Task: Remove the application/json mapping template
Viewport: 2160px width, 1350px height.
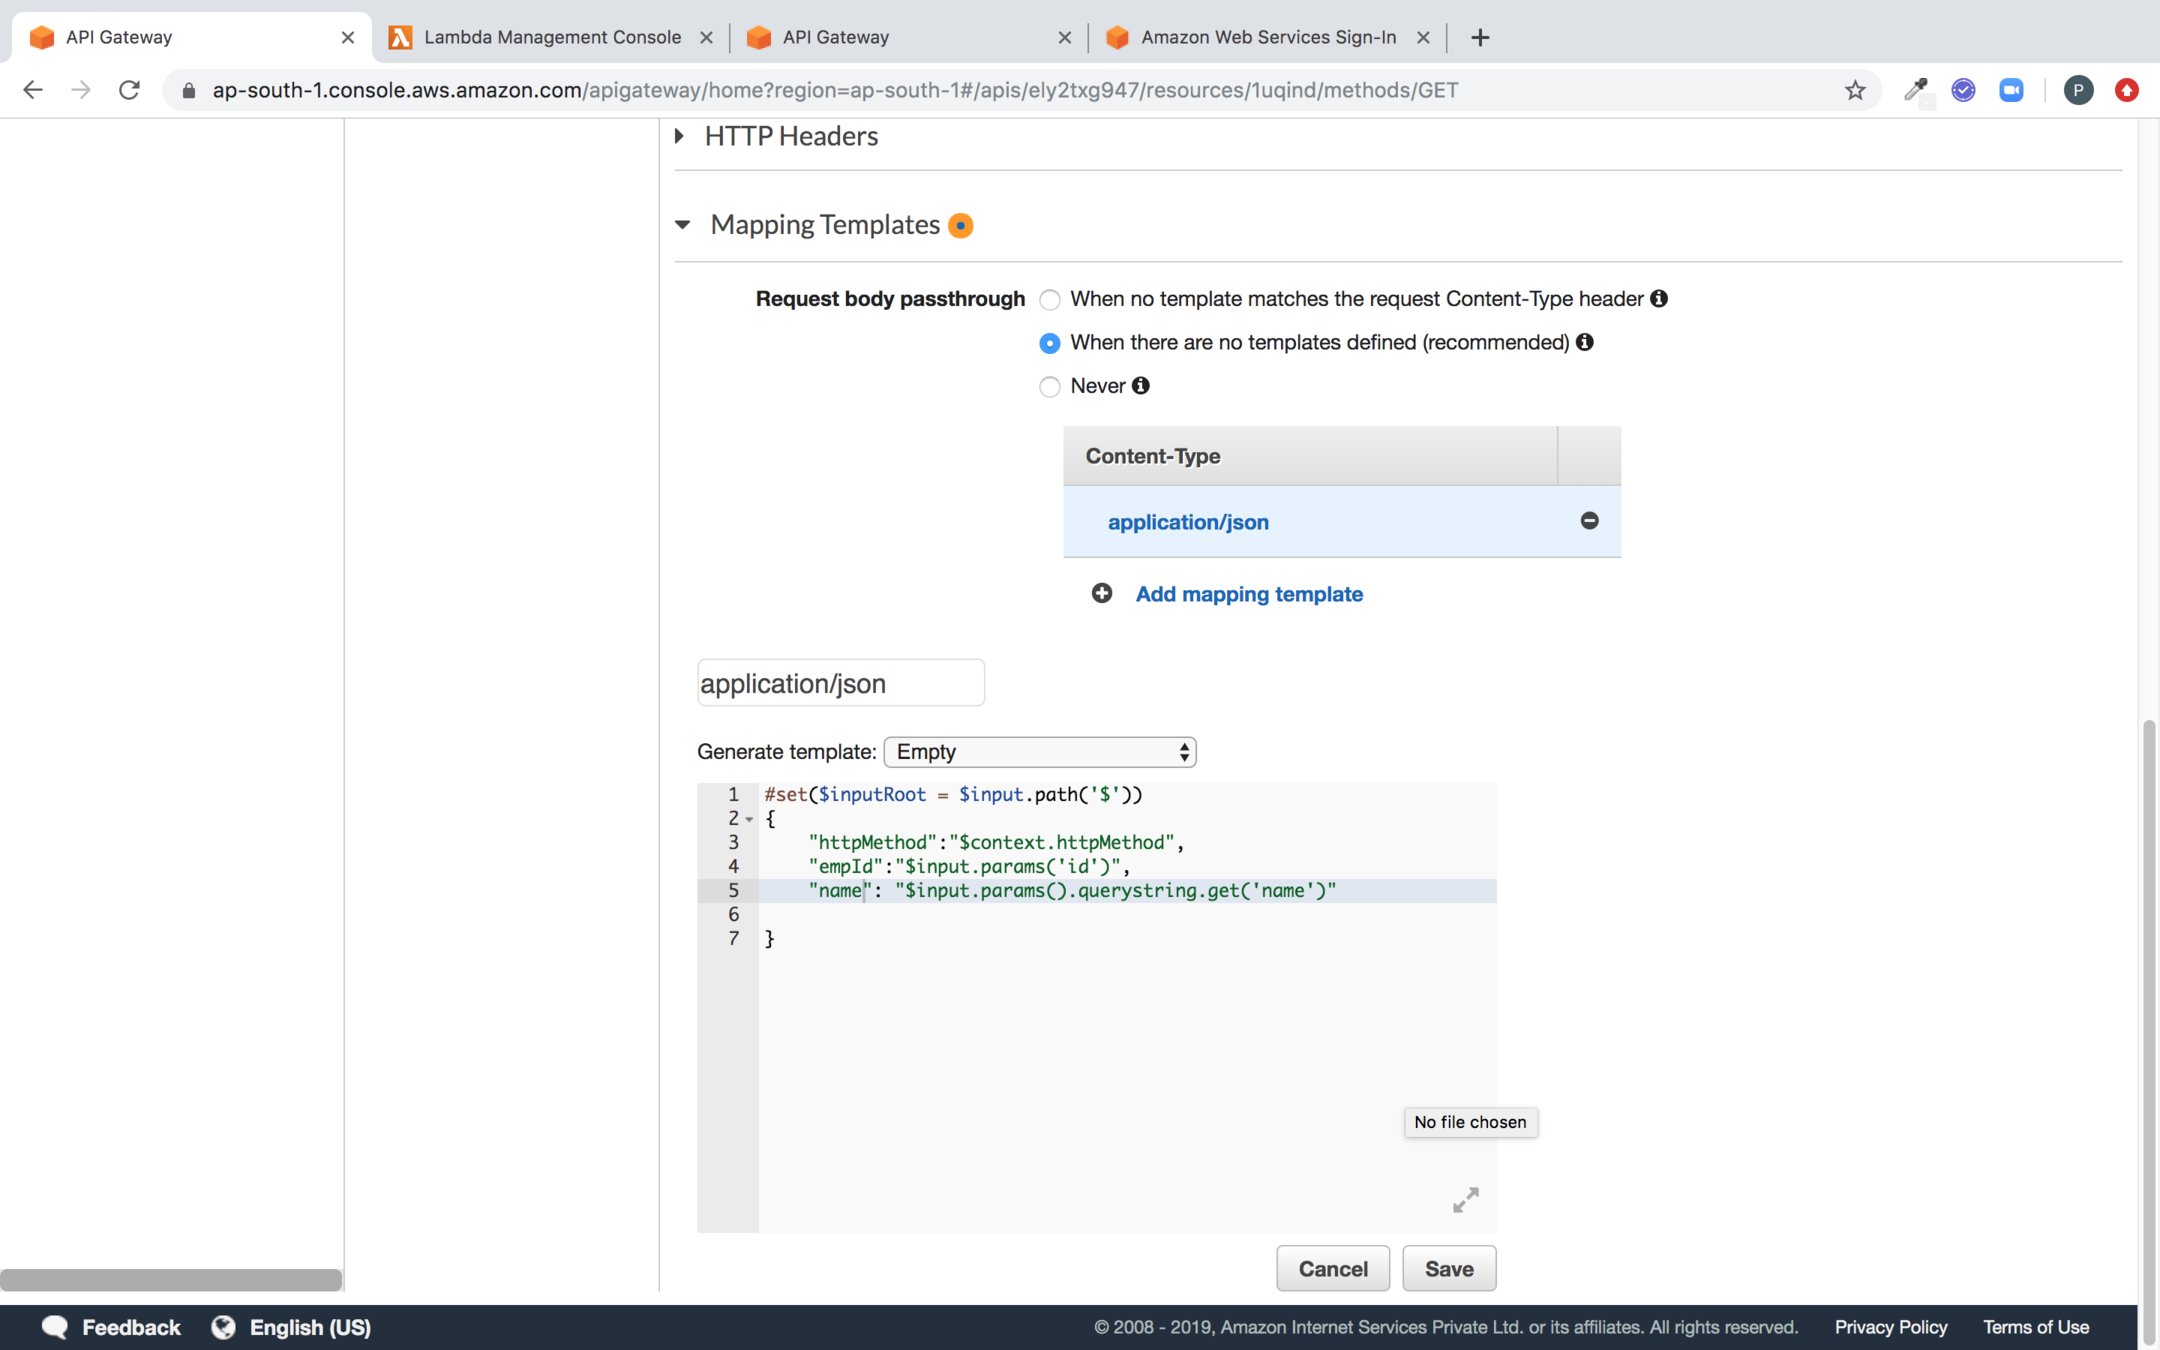Action: coord(1589,521)
